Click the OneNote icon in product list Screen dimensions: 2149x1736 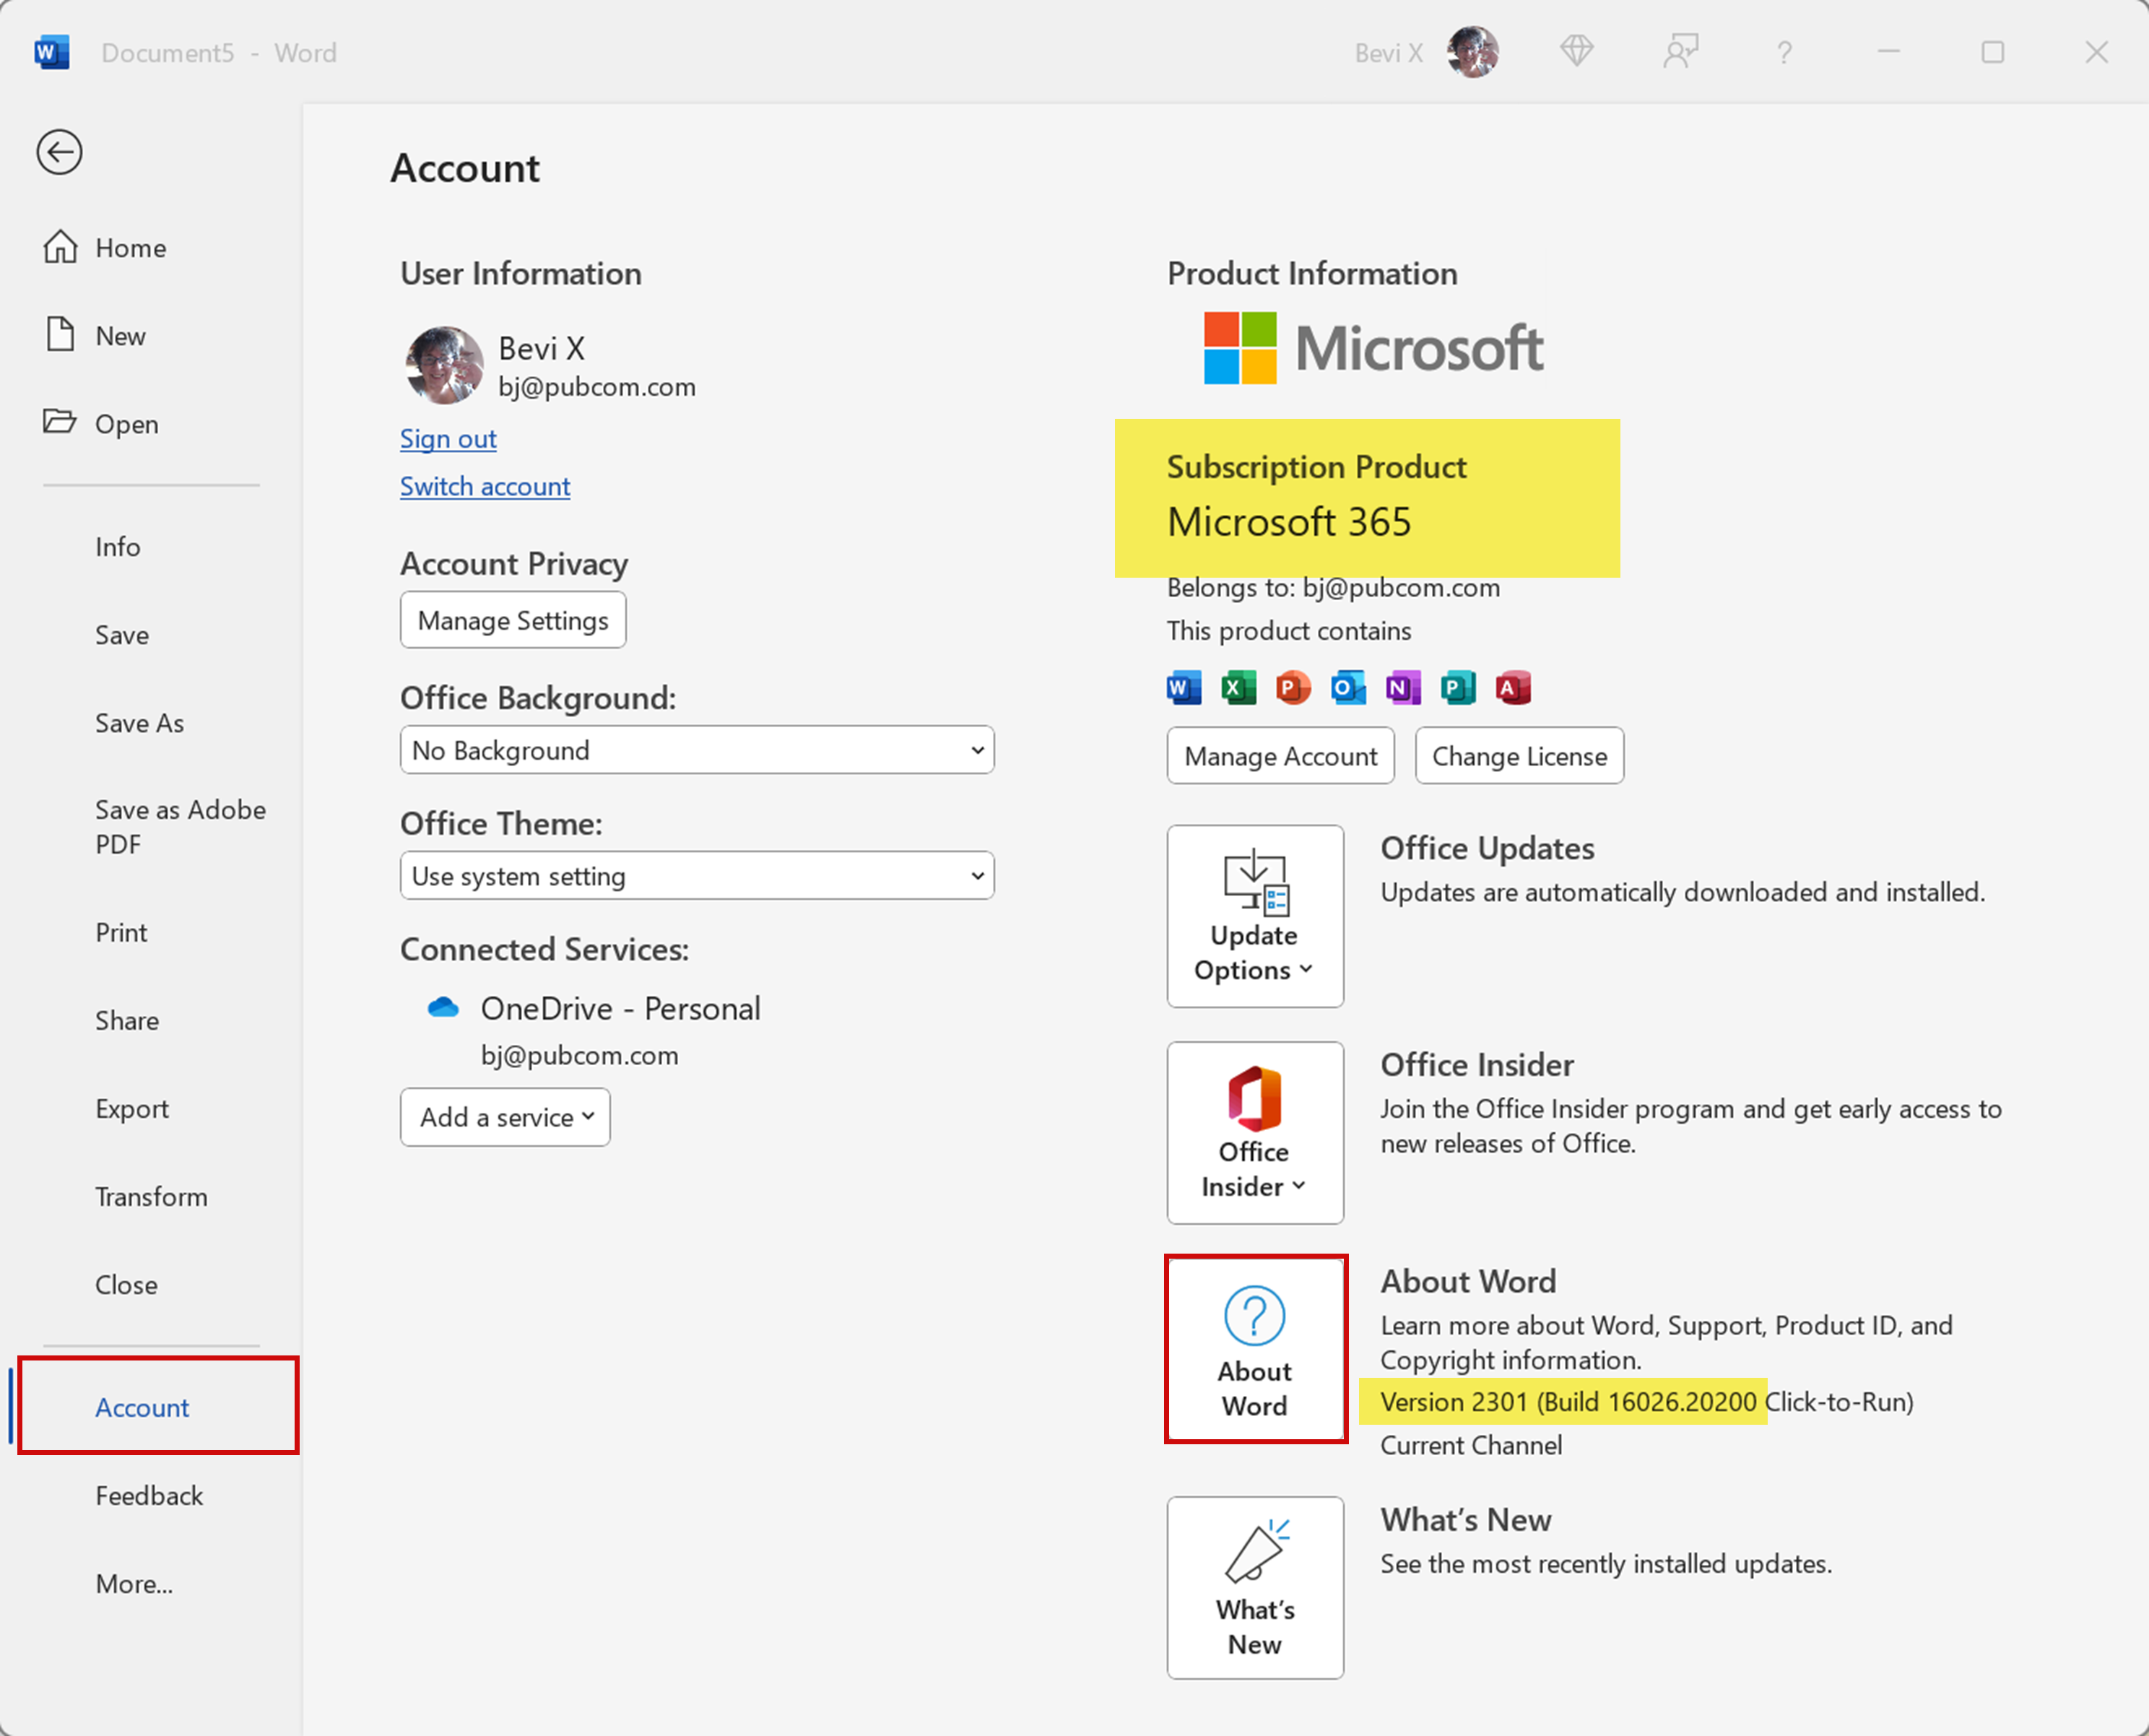(x=1403, y=688)
